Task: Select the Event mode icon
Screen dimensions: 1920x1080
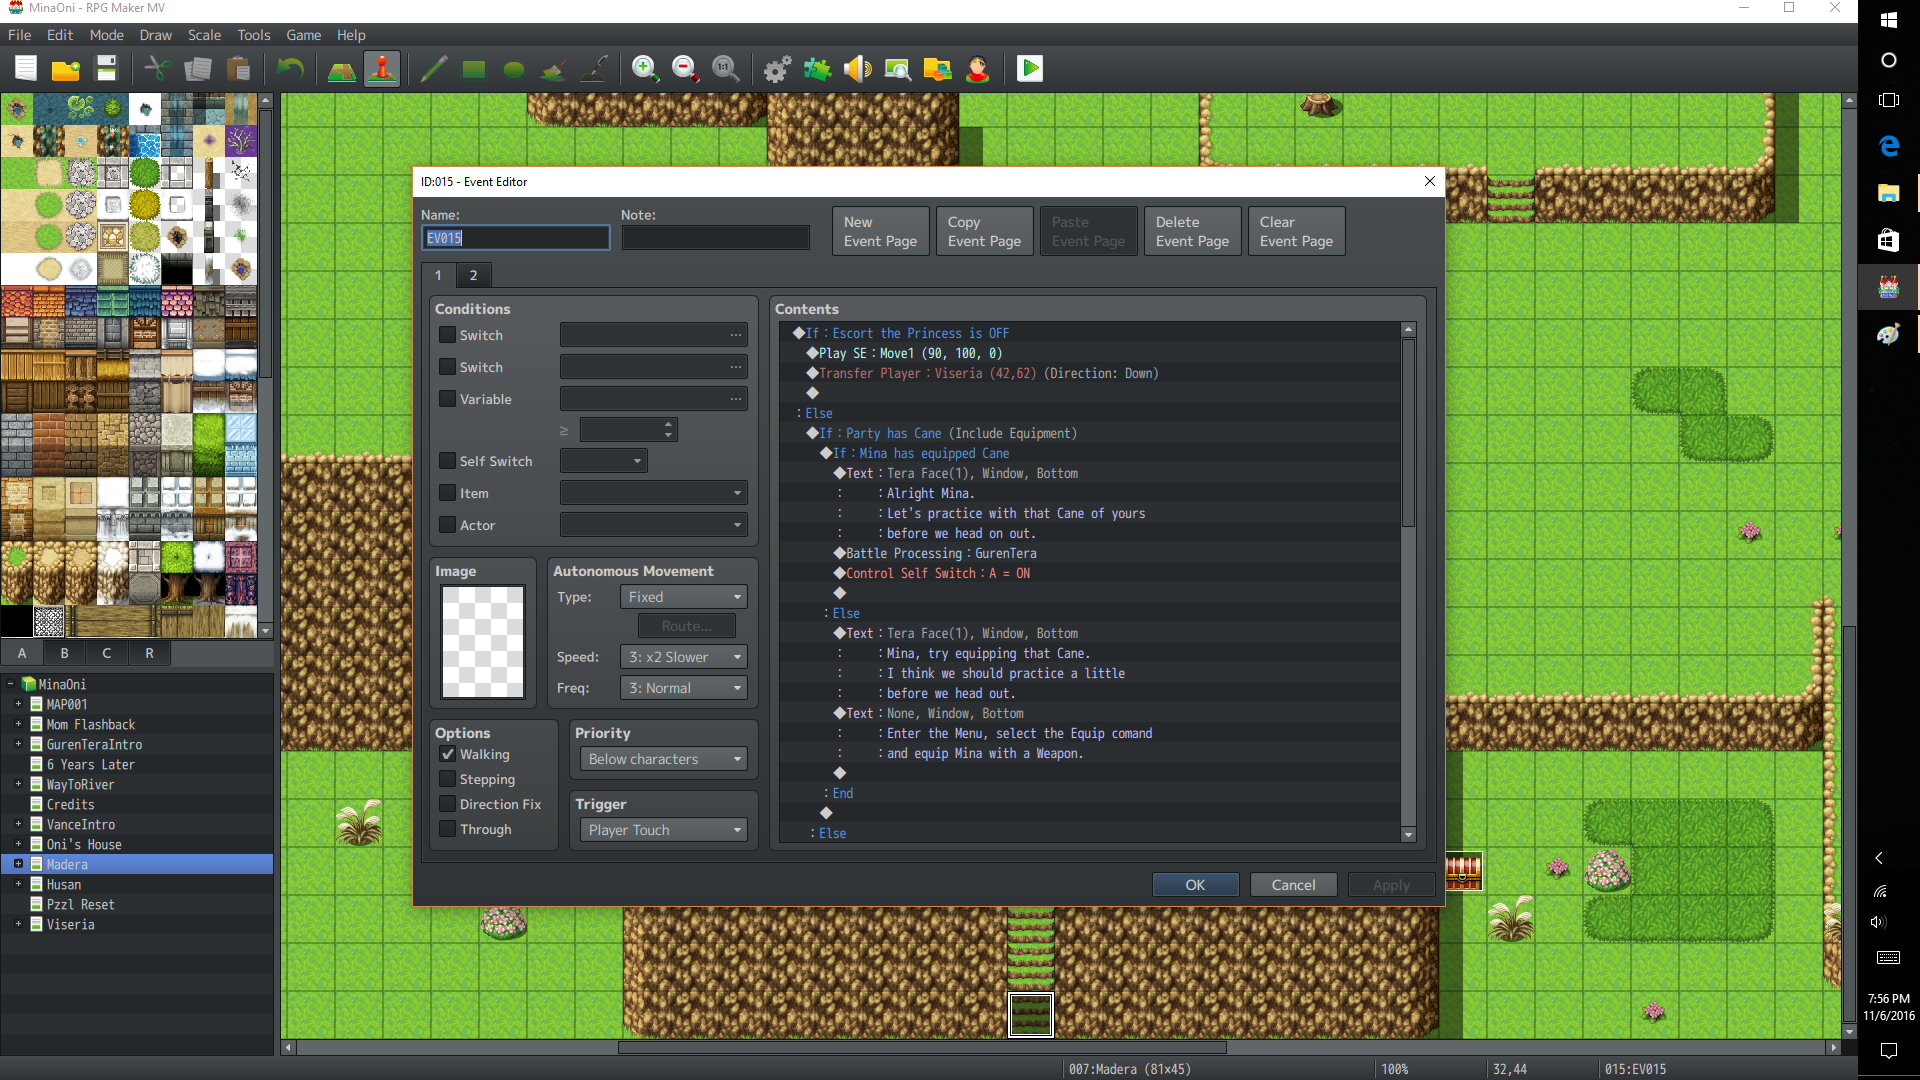Action: [382, 69]
